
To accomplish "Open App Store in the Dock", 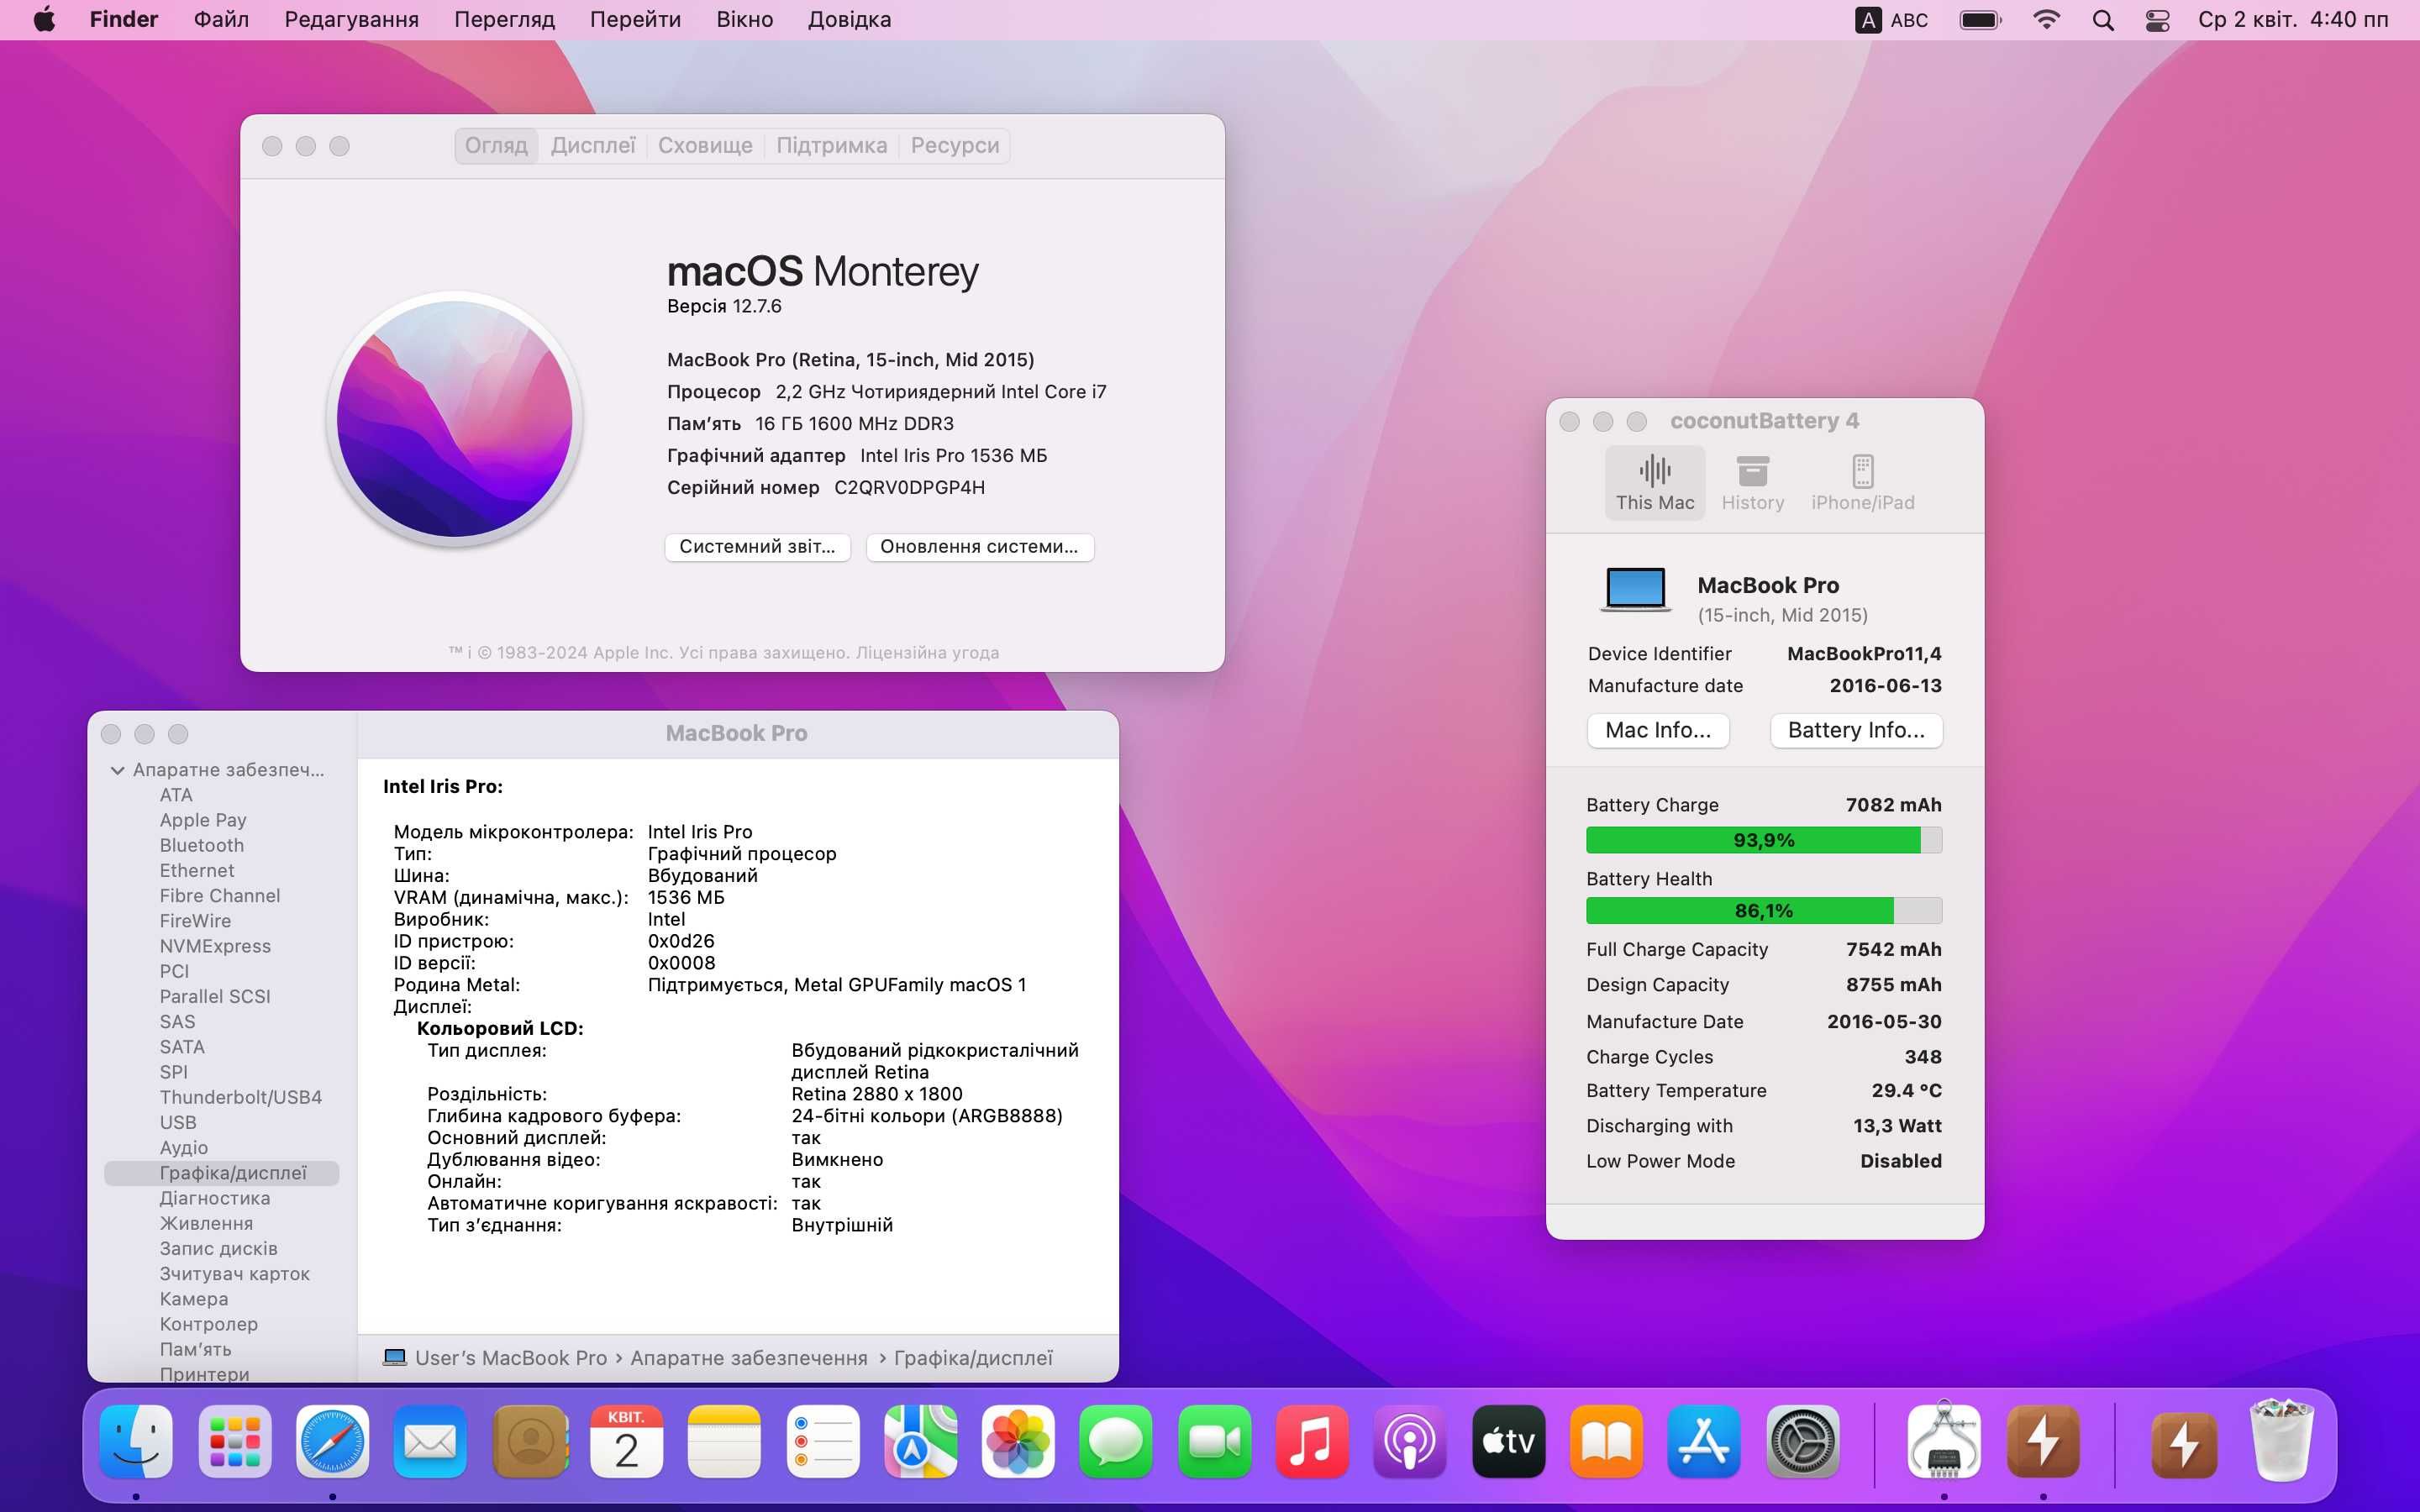I will click(x=1704, y=1441).
